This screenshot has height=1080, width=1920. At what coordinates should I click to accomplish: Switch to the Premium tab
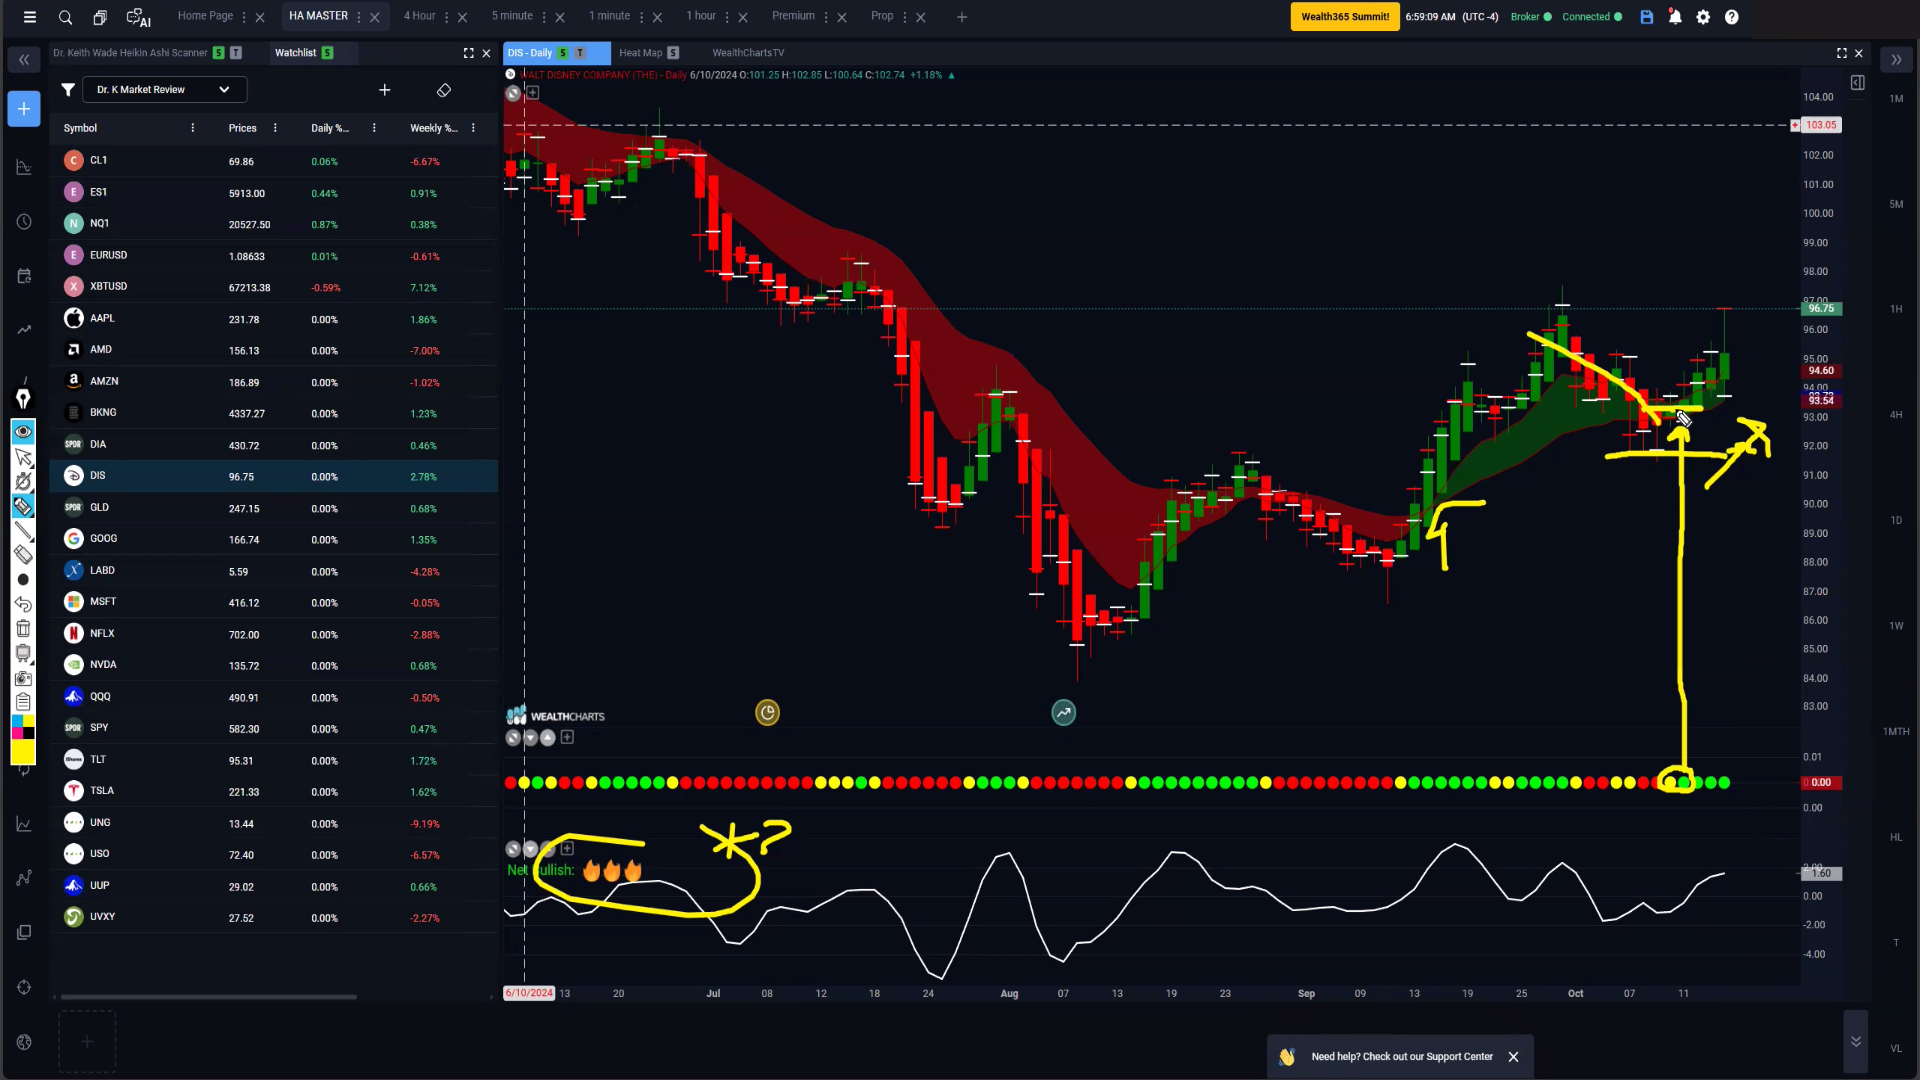pos(793,16)
